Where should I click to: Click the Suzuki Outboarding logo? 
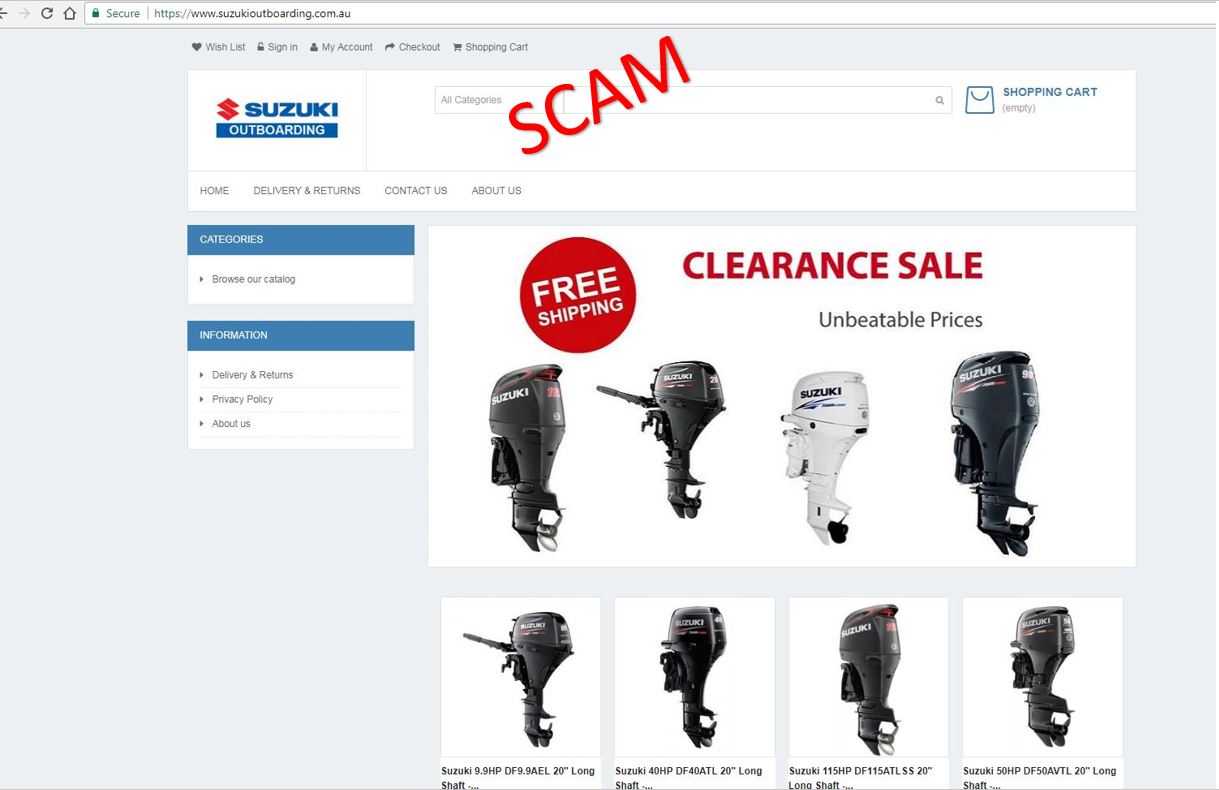pyautogui.click(x=277, y=118)
